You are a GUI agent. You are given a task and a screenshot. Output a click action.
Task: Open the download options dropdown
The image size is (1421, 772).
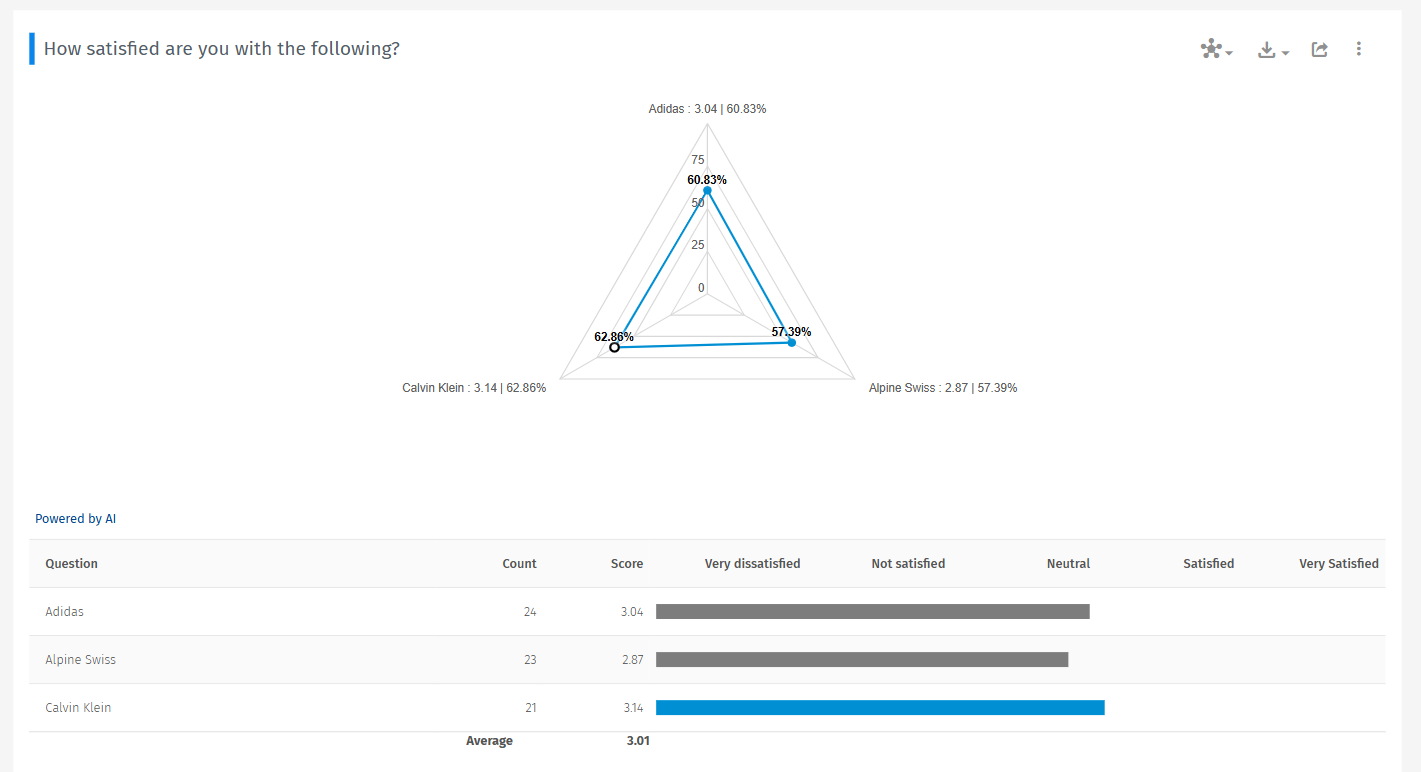coord(1273,49)
